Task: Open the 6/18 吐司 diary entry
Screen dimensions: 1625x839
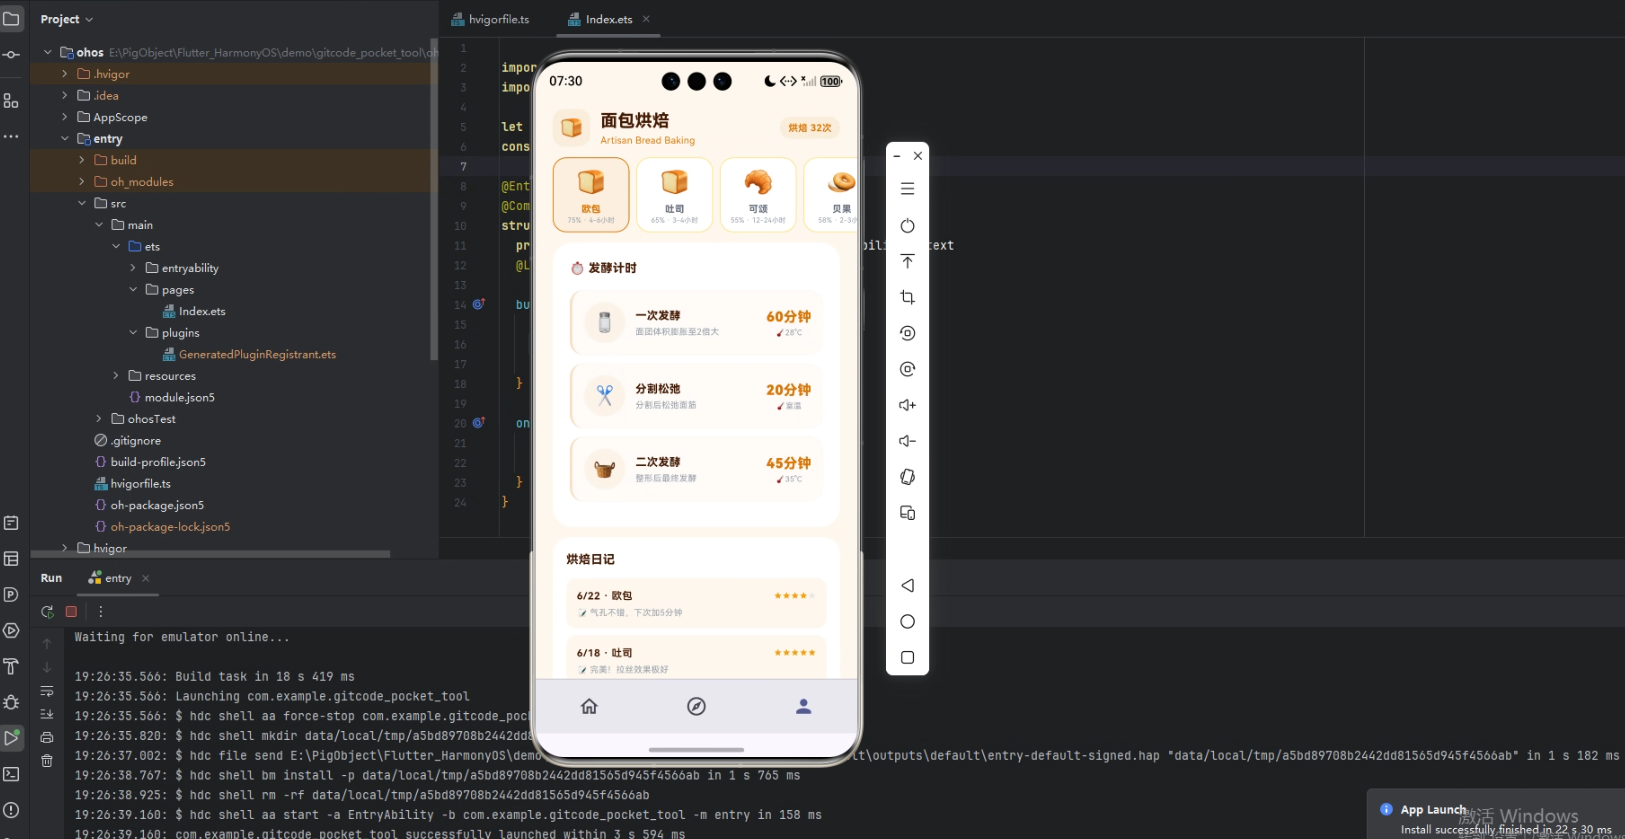Action: [x=697, y=657]
